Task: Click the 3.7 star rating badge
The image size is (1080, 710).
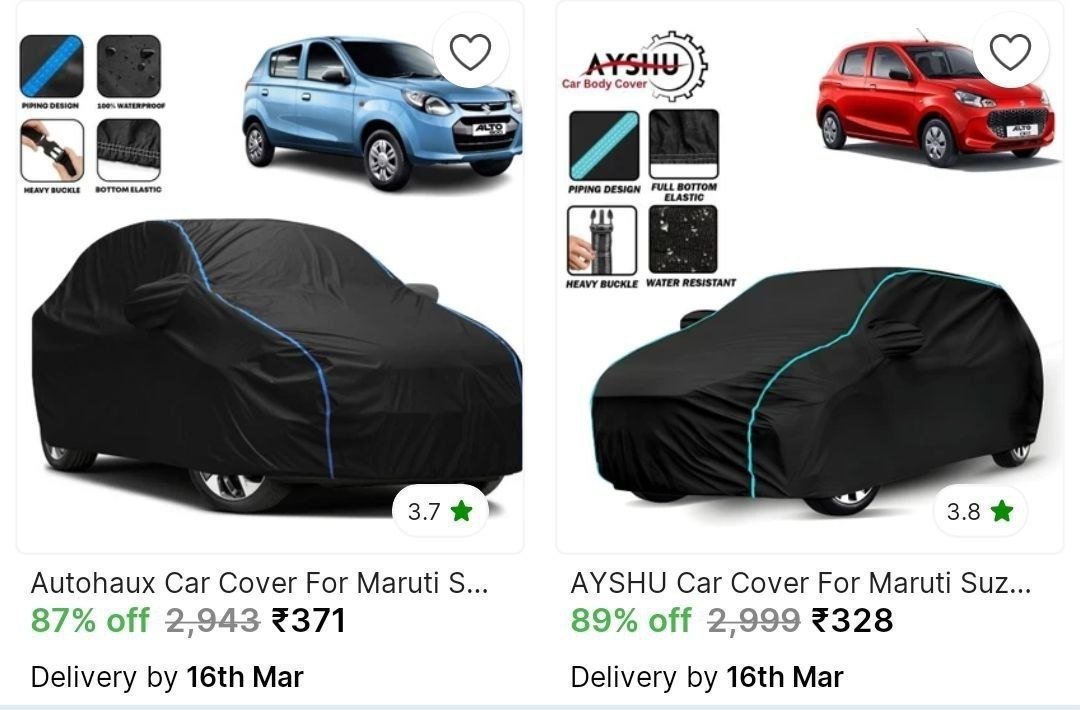Action: click(440, 511)
